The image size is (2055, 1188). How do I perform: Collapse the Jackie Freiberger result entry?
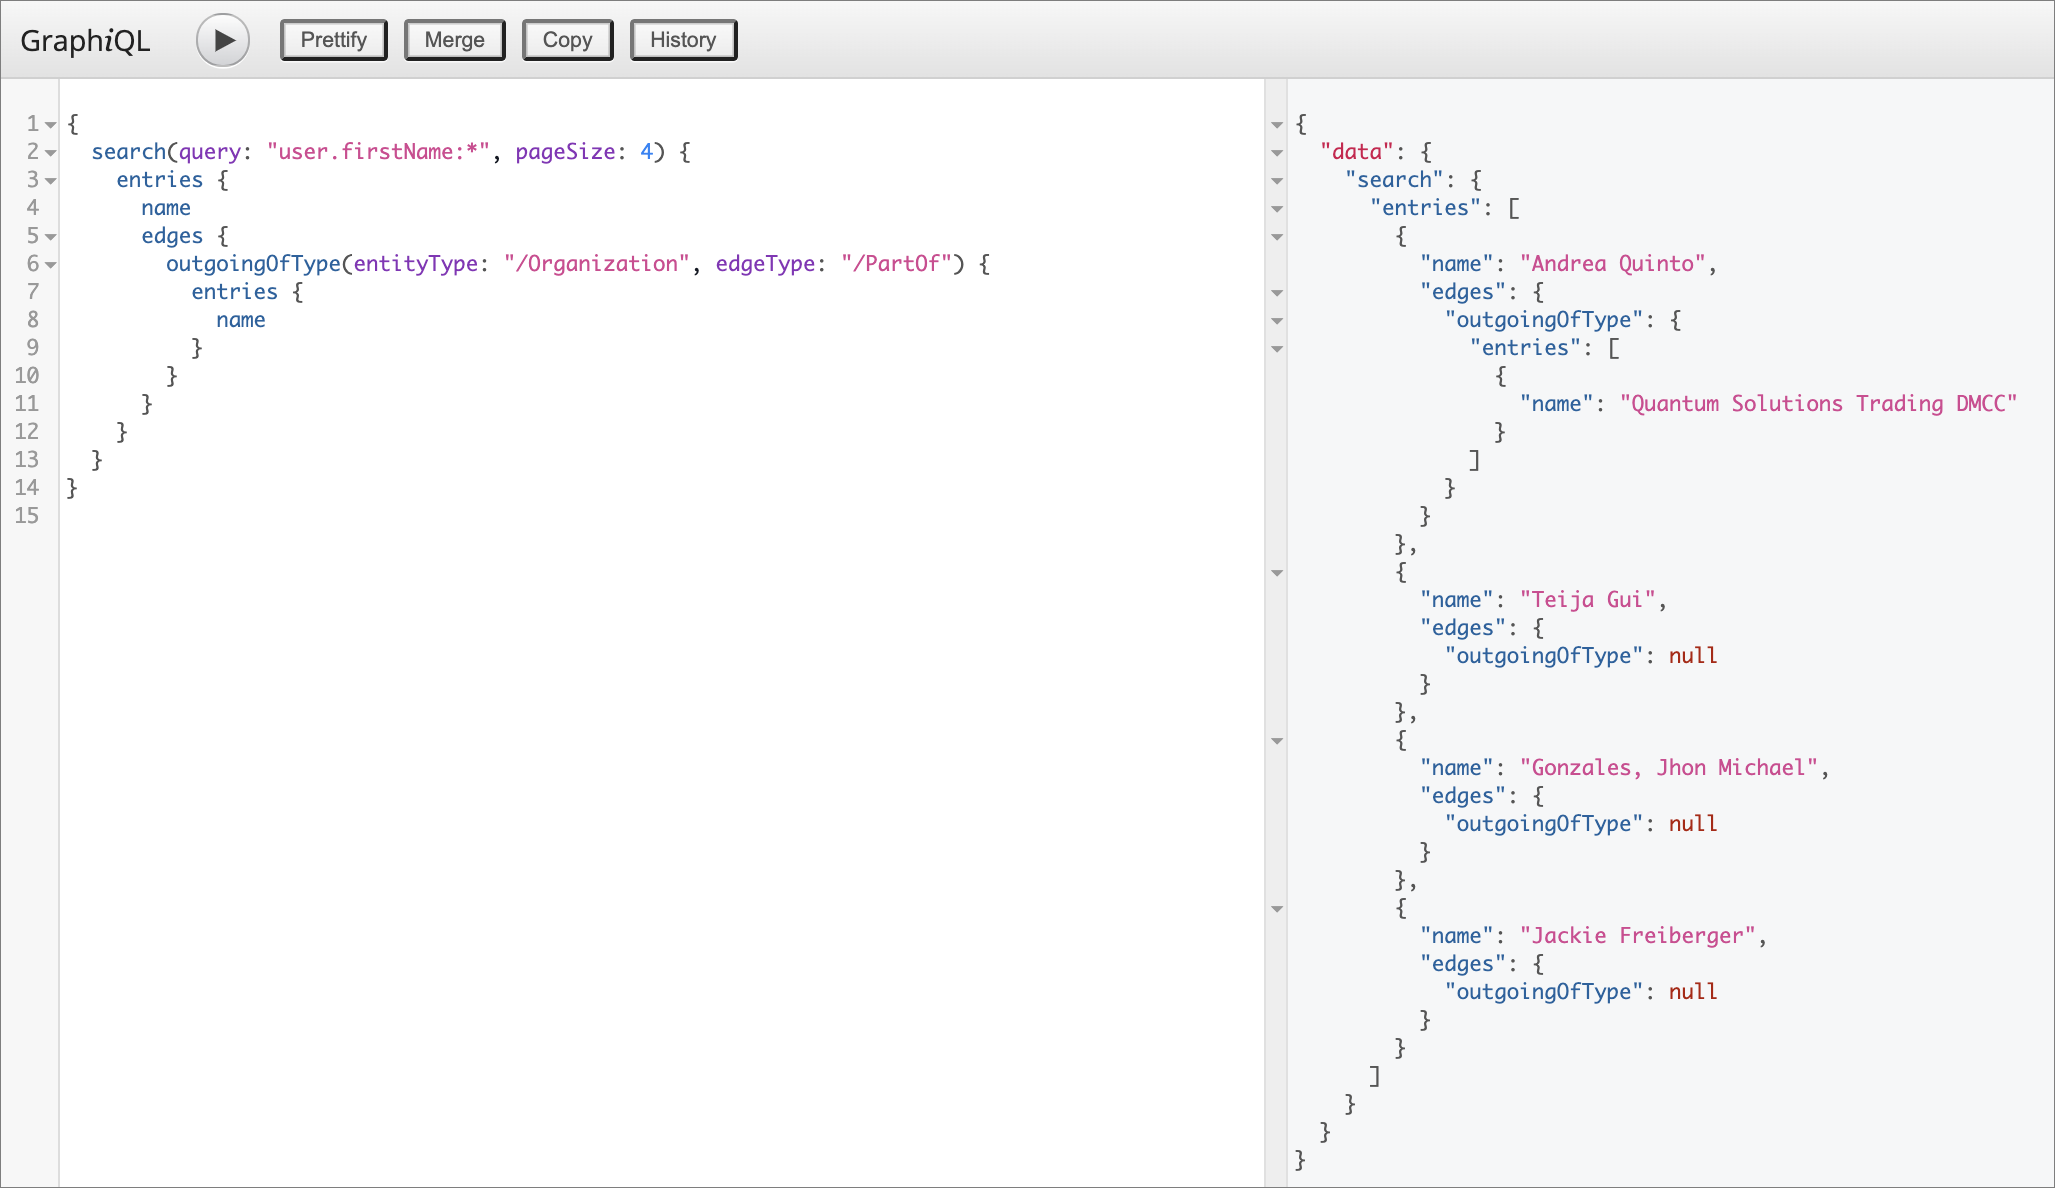1277,909
